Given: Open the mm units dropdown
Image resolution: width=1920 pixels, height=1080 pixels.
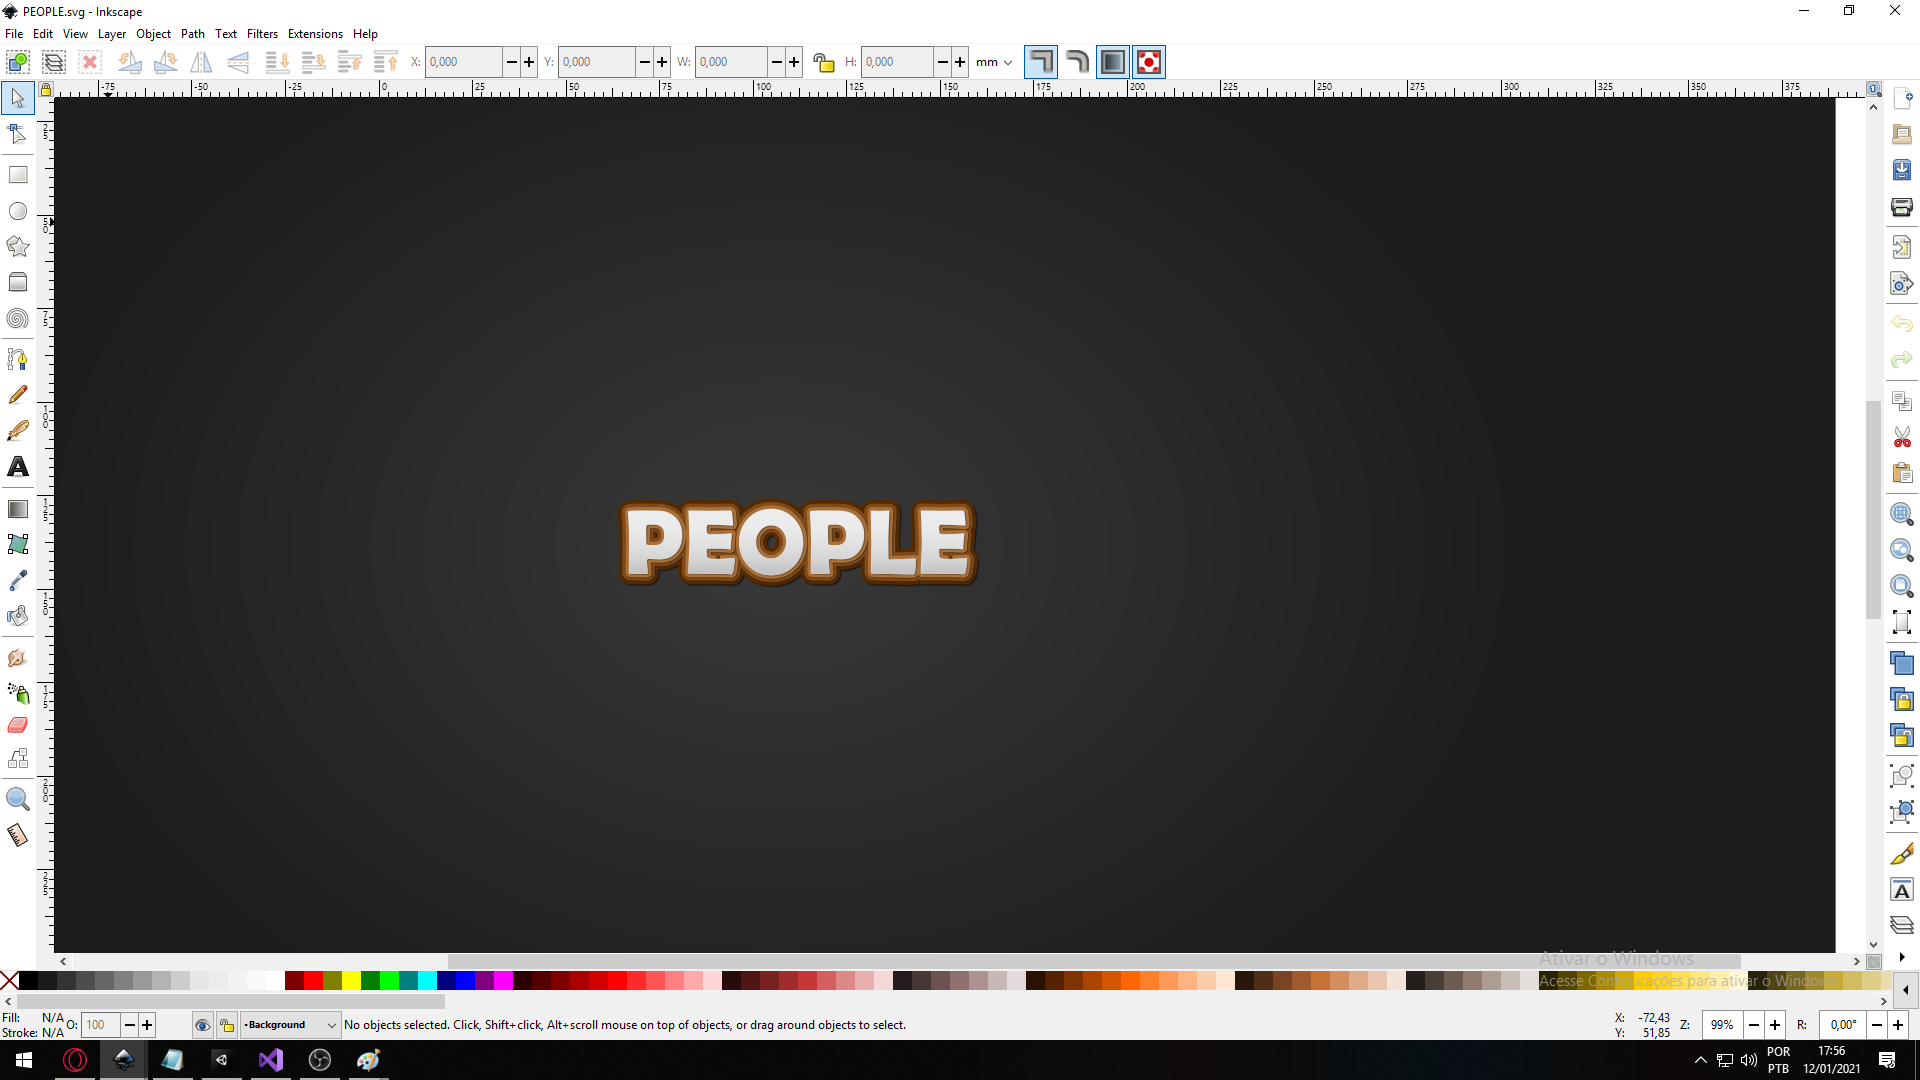Looking at the screenshot, I should coord(994,62).
